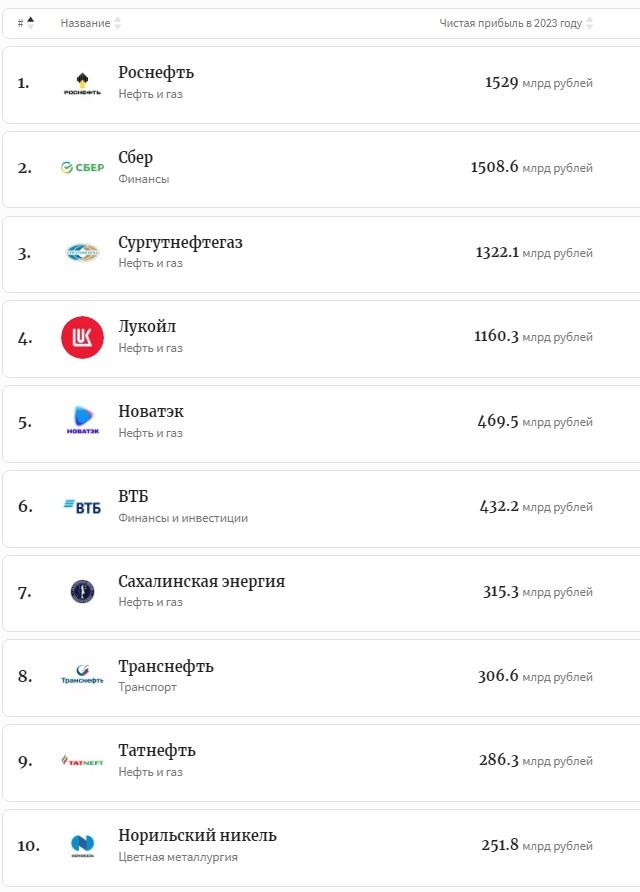The width and height of the screenshot is (640, 892).
Task: Click the Tatneft logo icon
Action: coord(82,761)
